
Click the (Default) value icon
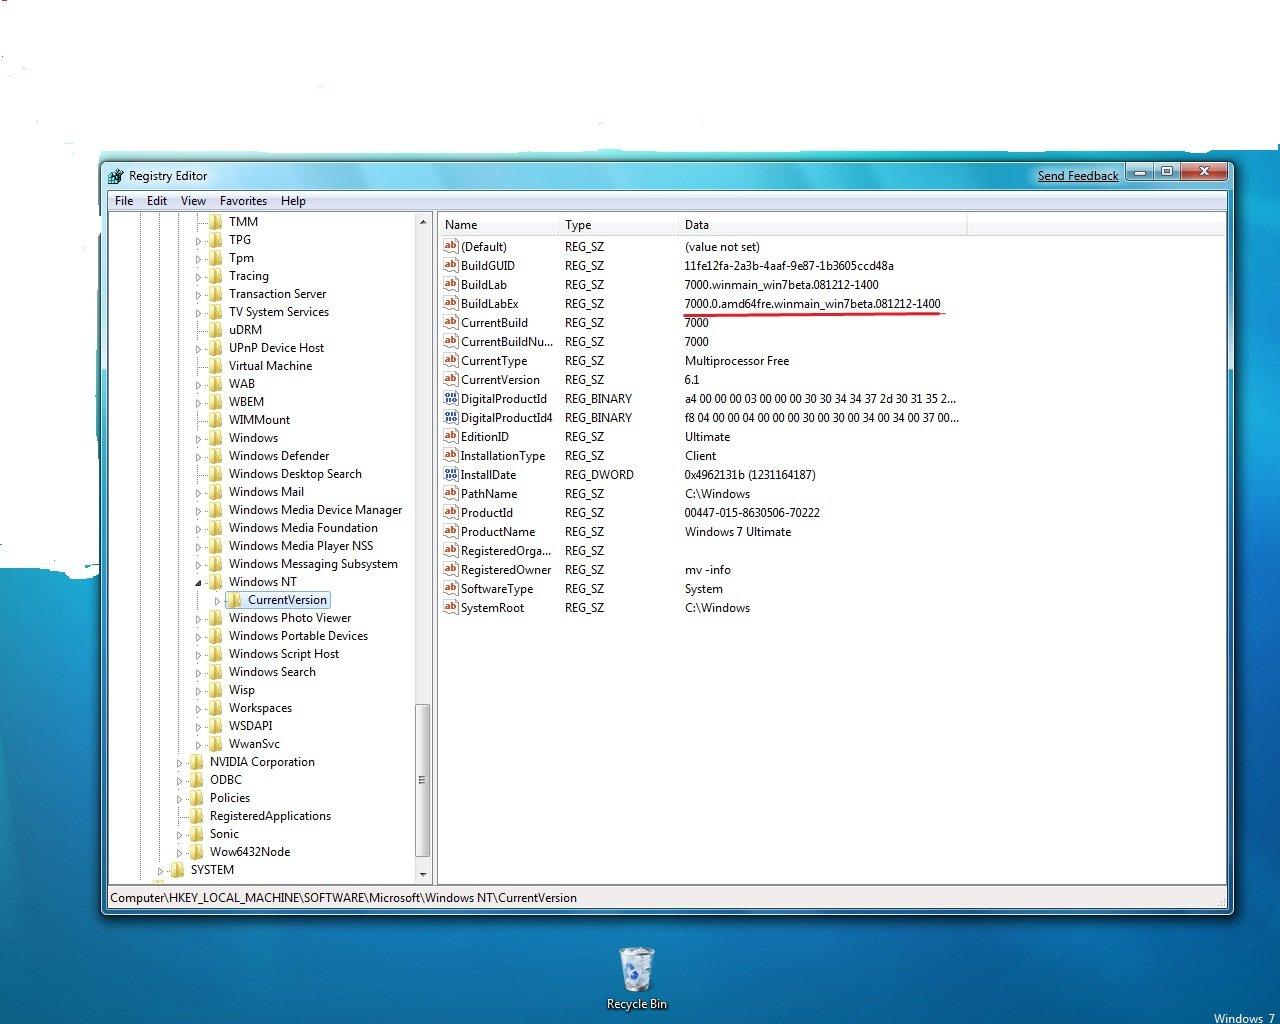[x=450, y=246]
